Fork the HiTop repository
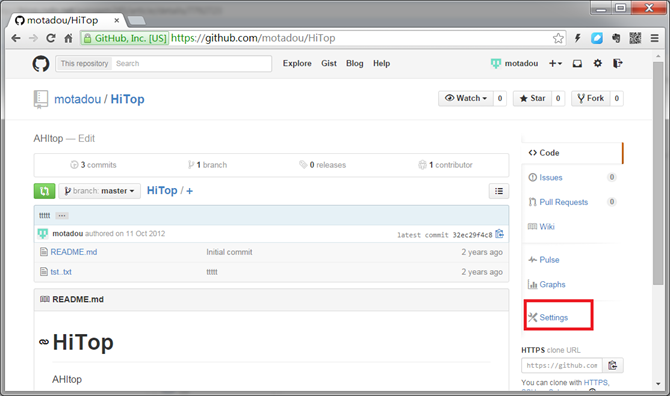The image size is (670, 396). [591, 98]
